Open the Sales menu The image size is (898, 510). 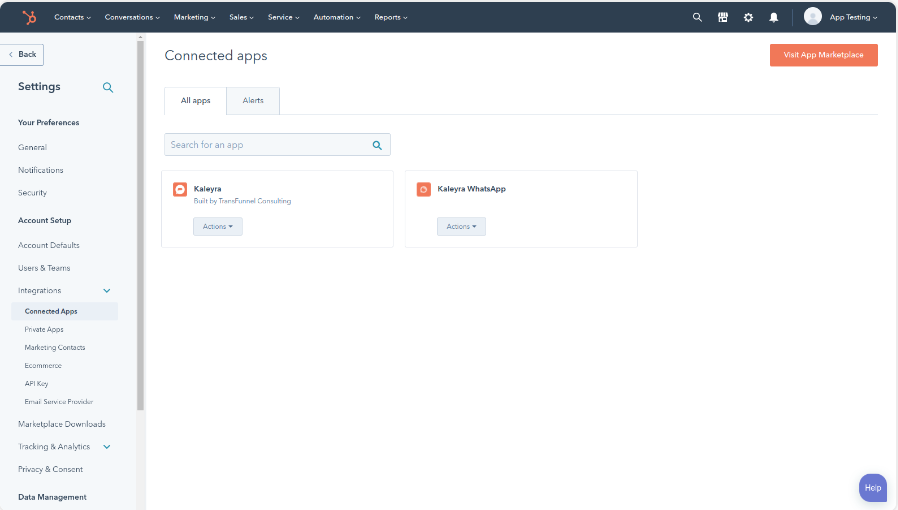point(241,17)
